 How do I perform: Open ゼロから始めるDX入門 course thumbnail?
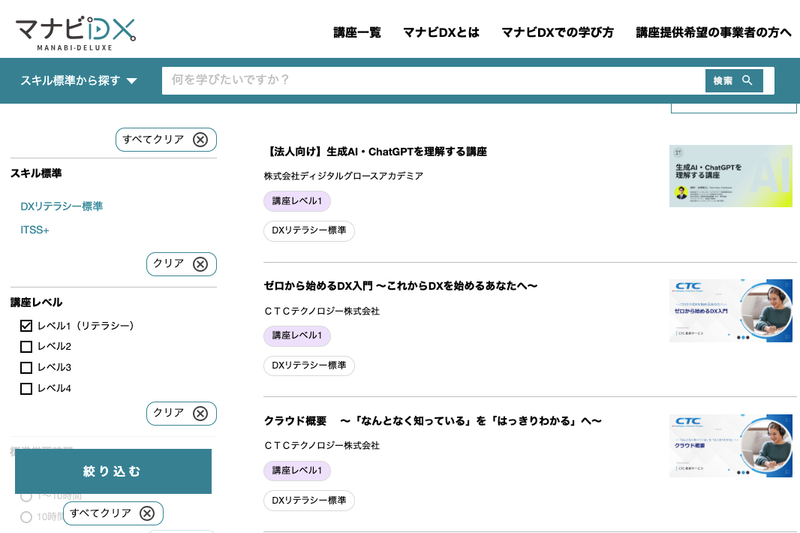731,311
